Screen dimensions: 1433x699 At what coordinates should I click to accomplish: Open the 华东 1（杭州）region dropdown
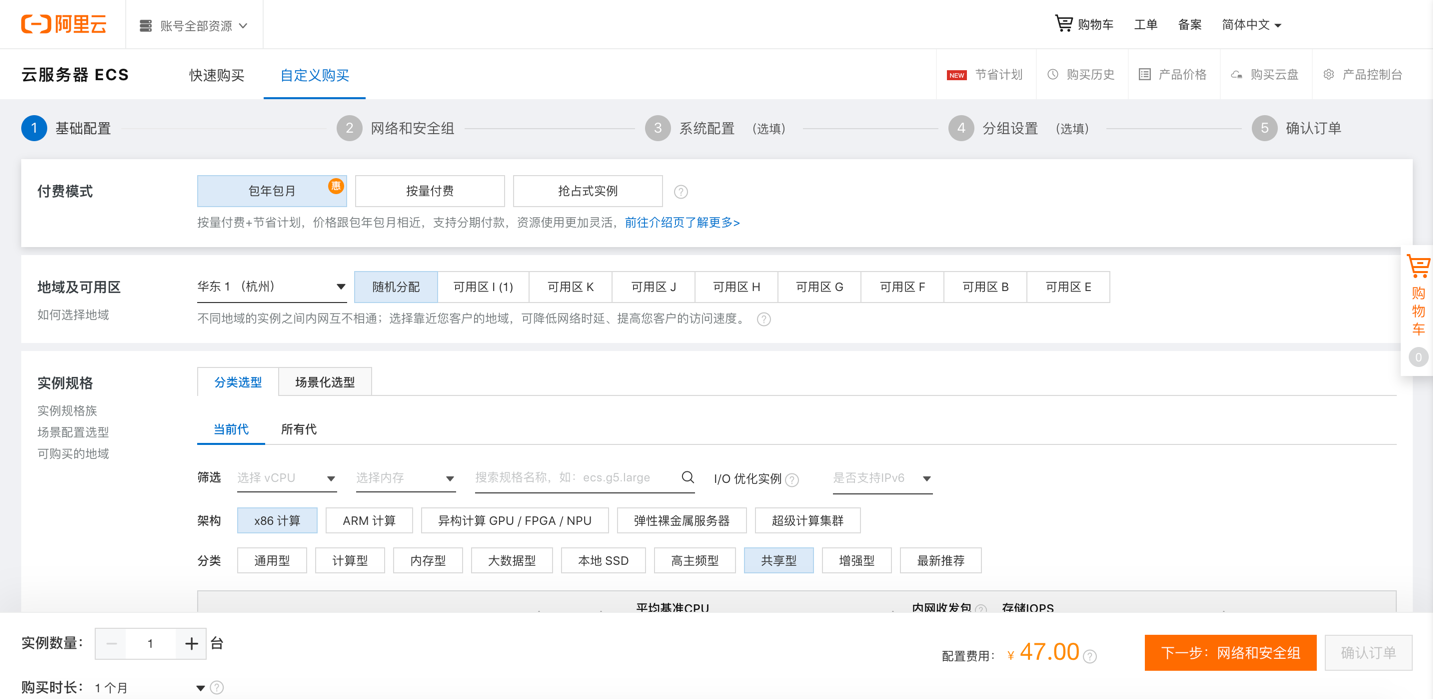tap(271, 287)
